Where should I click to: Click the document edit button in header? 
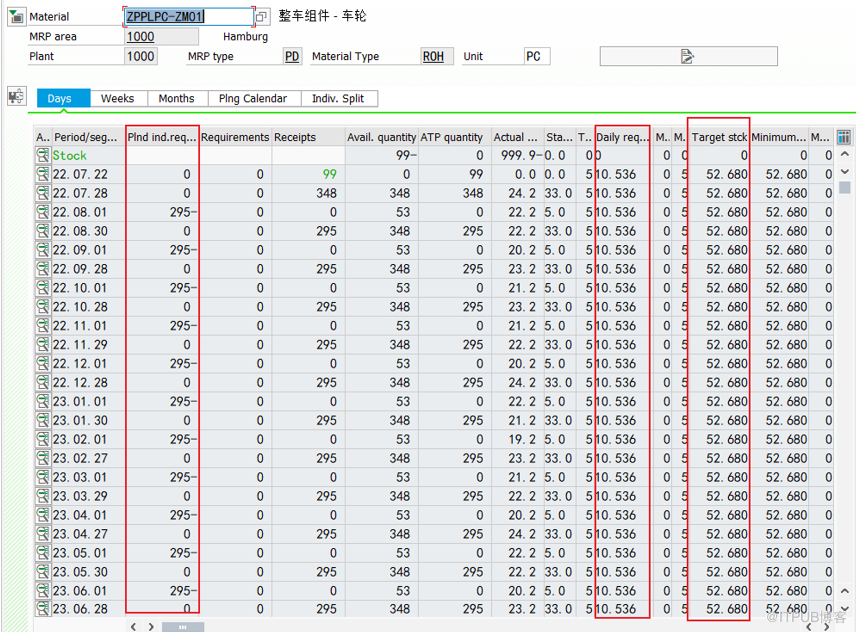(687, 56)
